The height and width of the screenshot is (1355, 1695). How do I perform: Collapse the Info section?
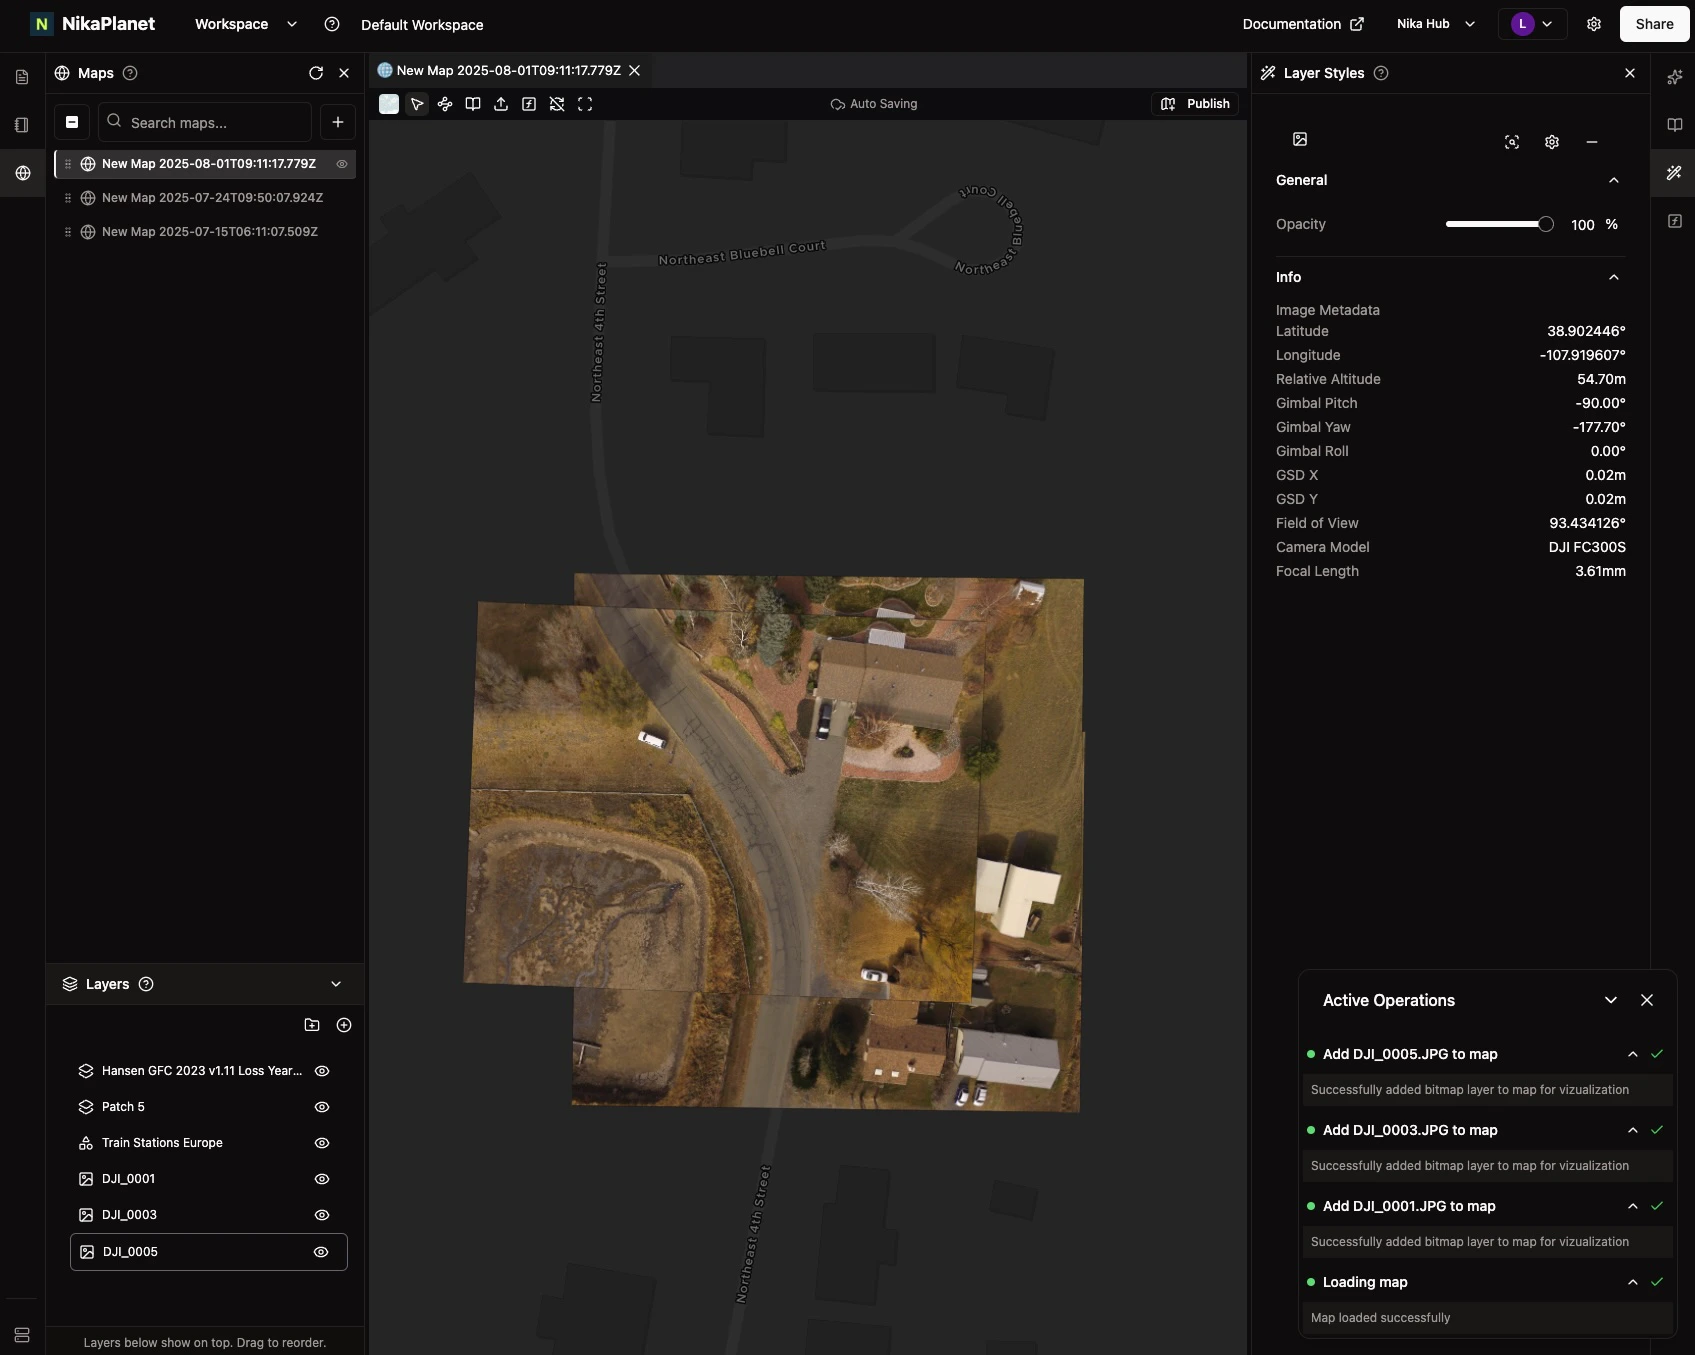click(1613, 277)
